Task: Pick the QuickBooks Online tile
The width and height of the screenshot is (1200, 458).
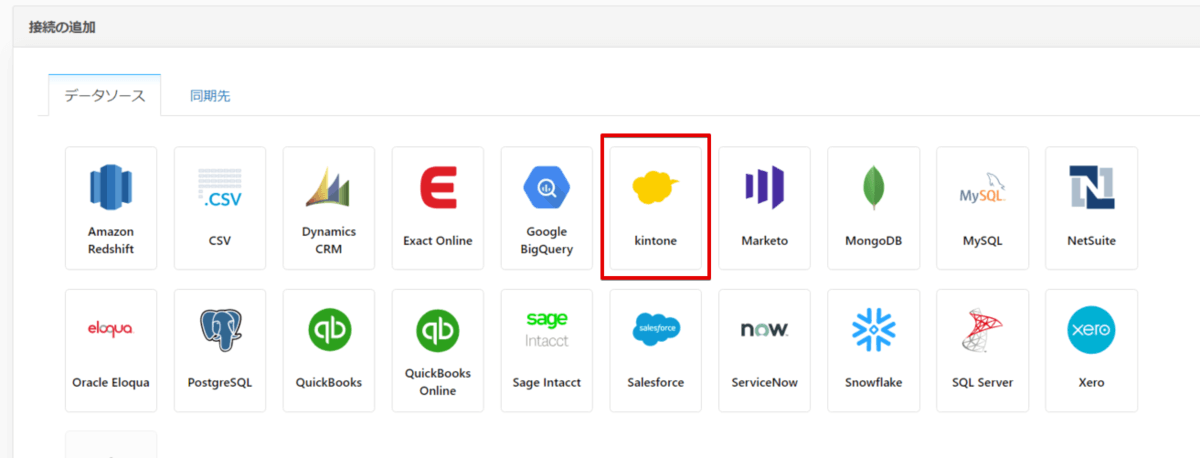Action: [438, 350]
